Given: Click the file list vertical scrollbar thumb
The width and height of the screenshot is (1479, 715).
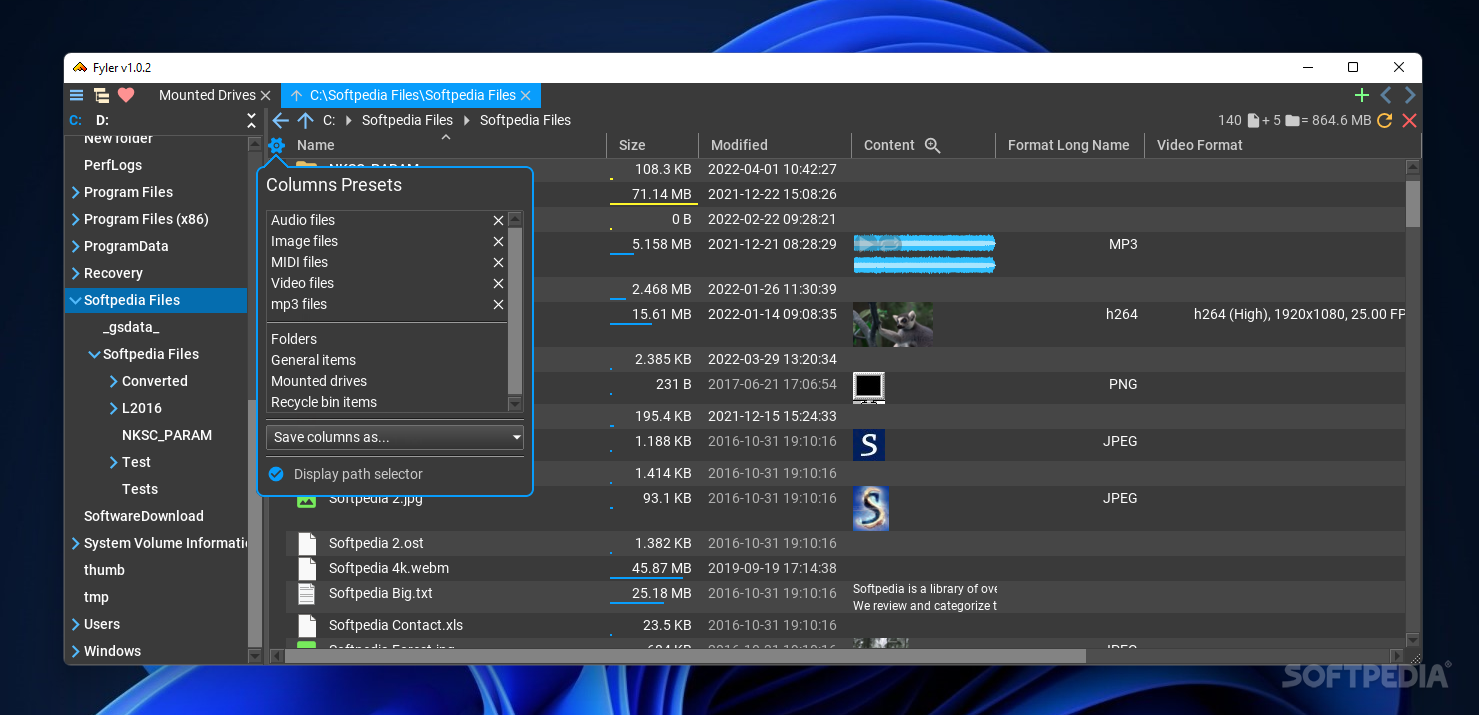Looking at the screenshot, I should click(x=1412, y=203).
